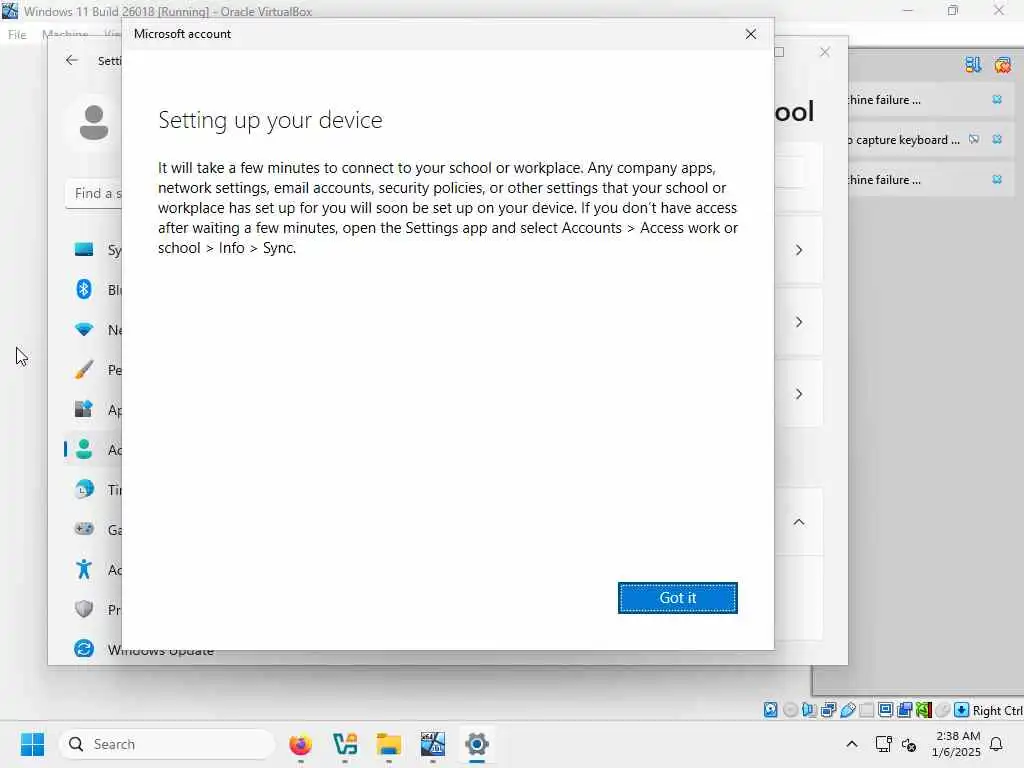
Task: Click the Settings gear taskbar icon
Action: click(477, 744)
